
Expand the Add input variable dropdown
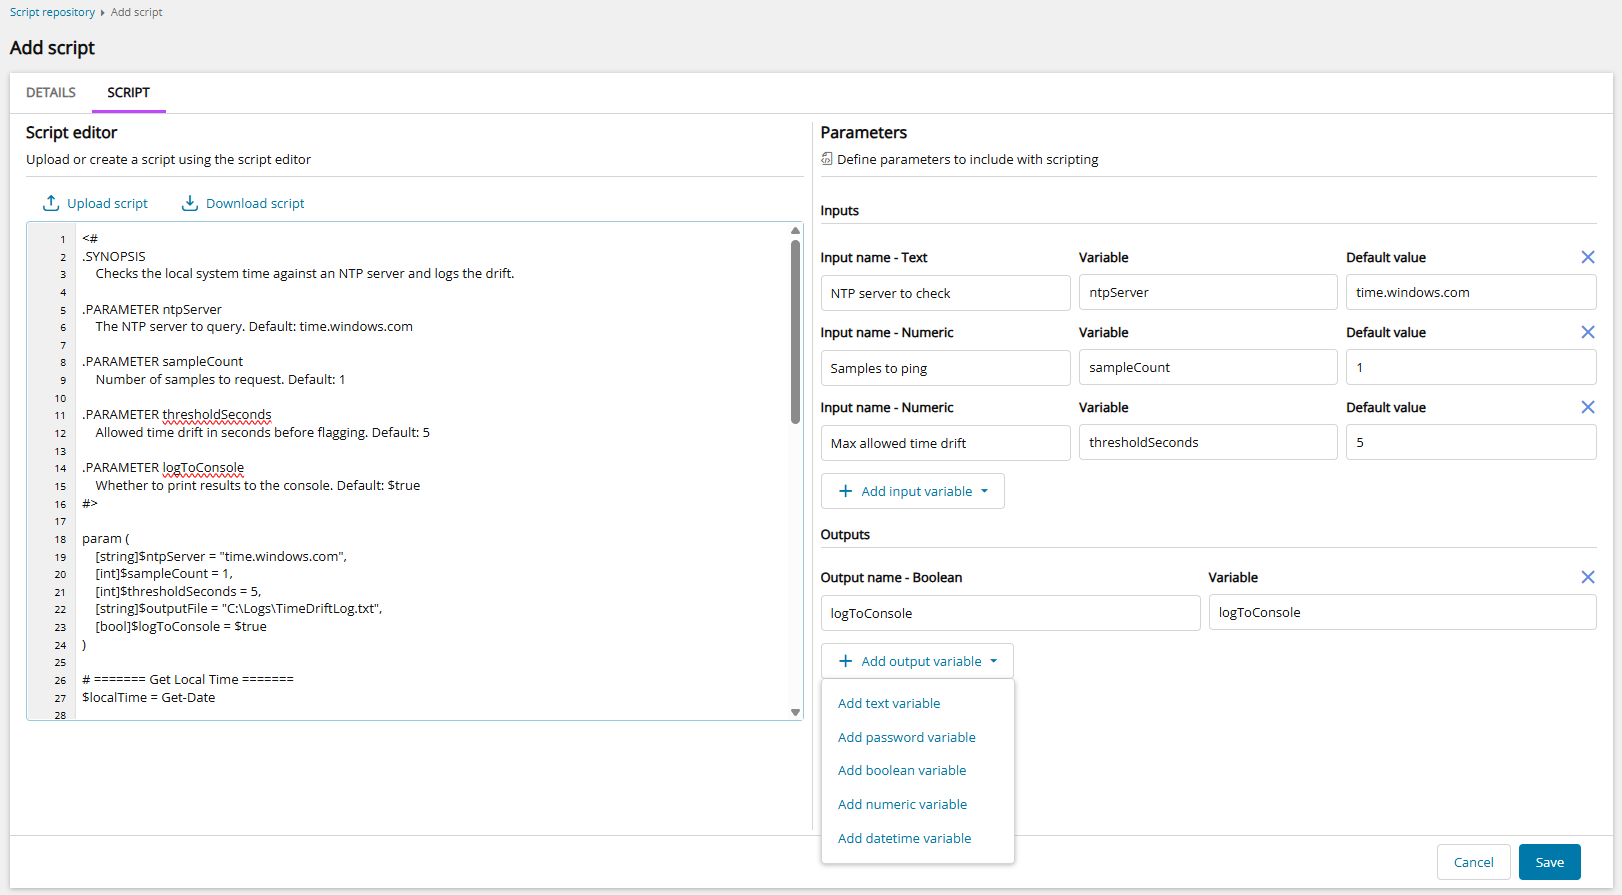pyautogui.click(x=912, y=491)
